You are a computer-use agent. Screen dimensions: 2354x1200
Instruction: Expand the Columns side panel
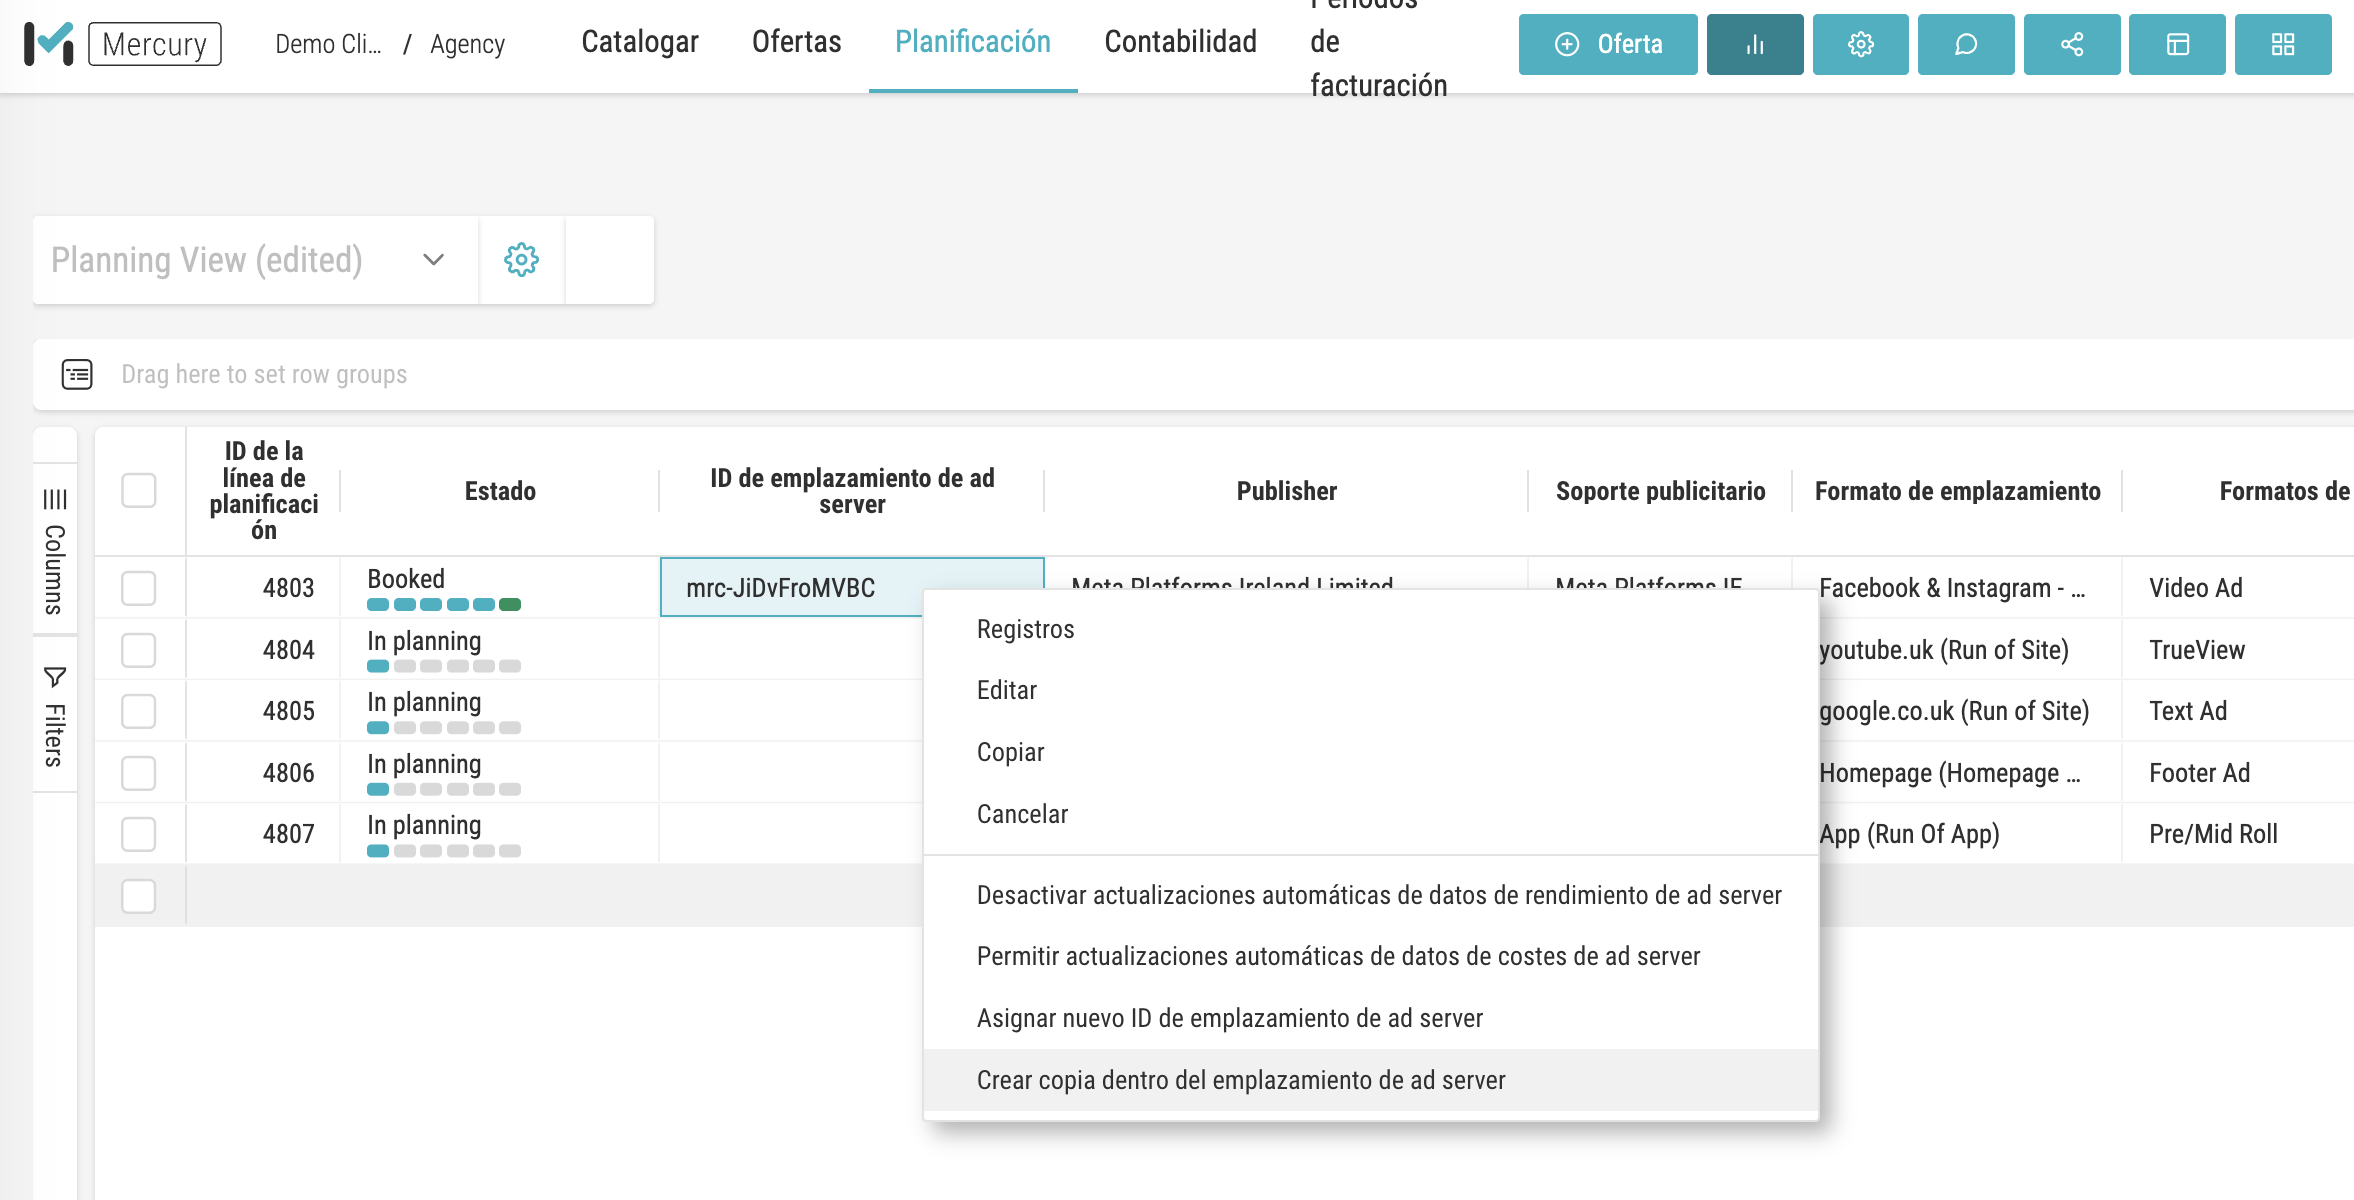pos(55,550)
